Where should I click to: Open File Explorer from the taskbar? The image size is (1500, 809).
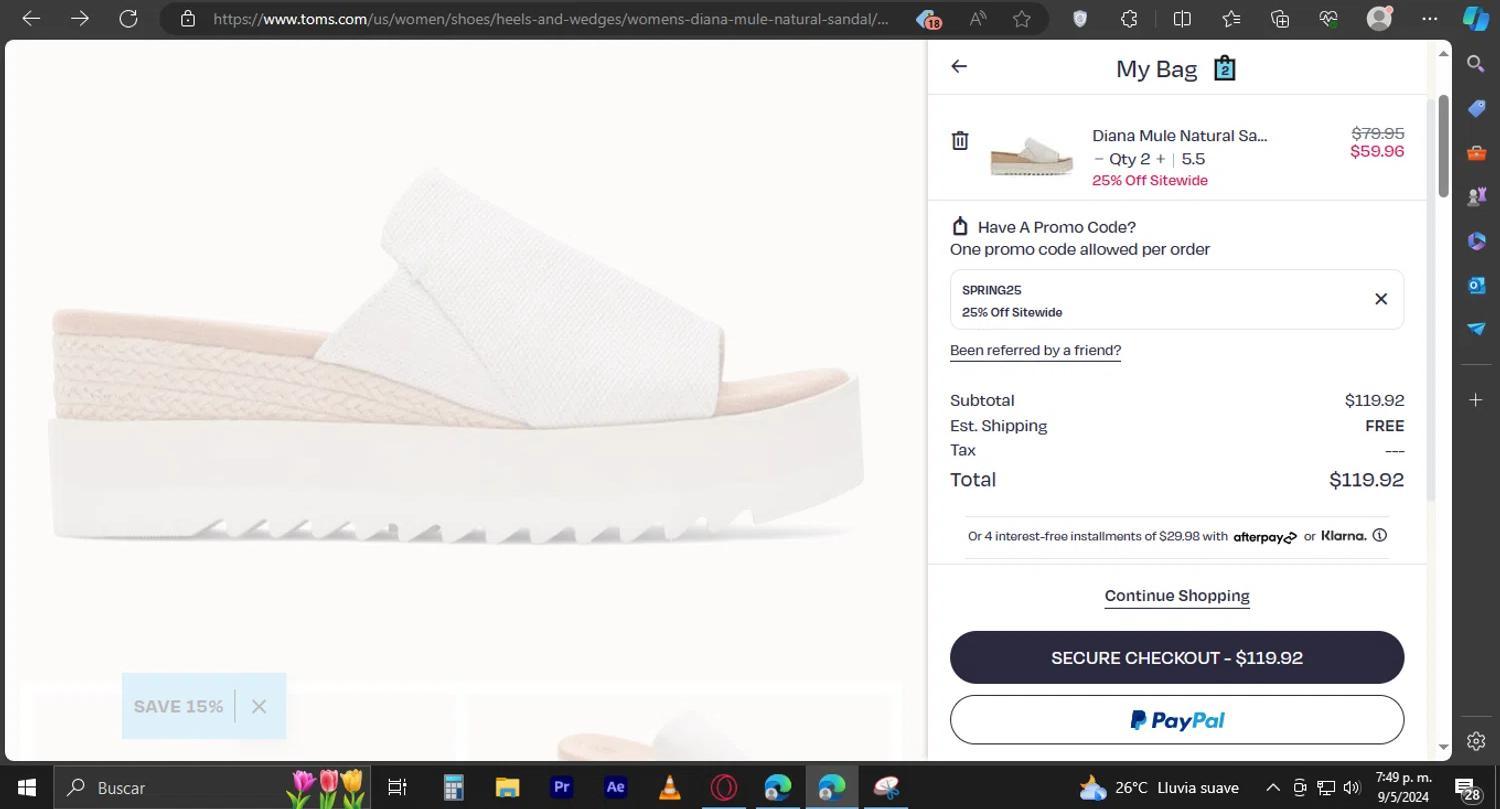[507, 787]
